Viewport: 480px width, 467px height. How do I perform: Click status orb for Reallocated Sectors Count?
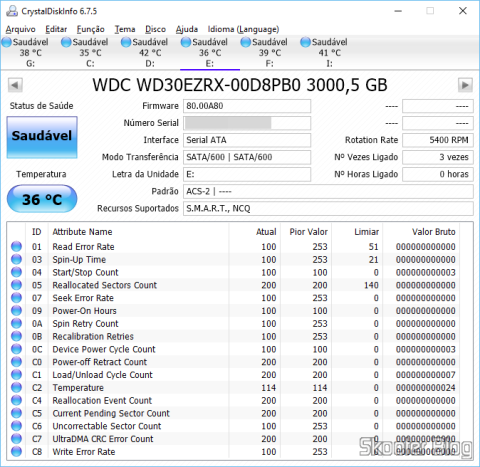pos(16,285)
